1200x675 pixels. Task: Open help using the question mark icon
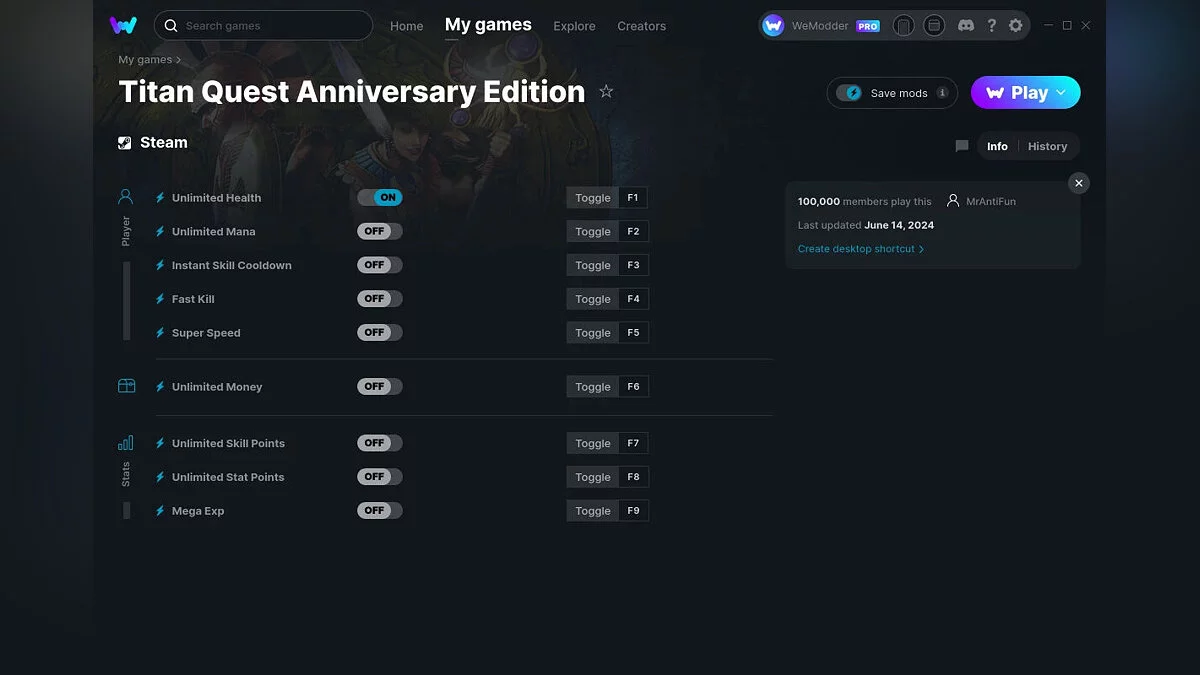[x=991, y=25]
